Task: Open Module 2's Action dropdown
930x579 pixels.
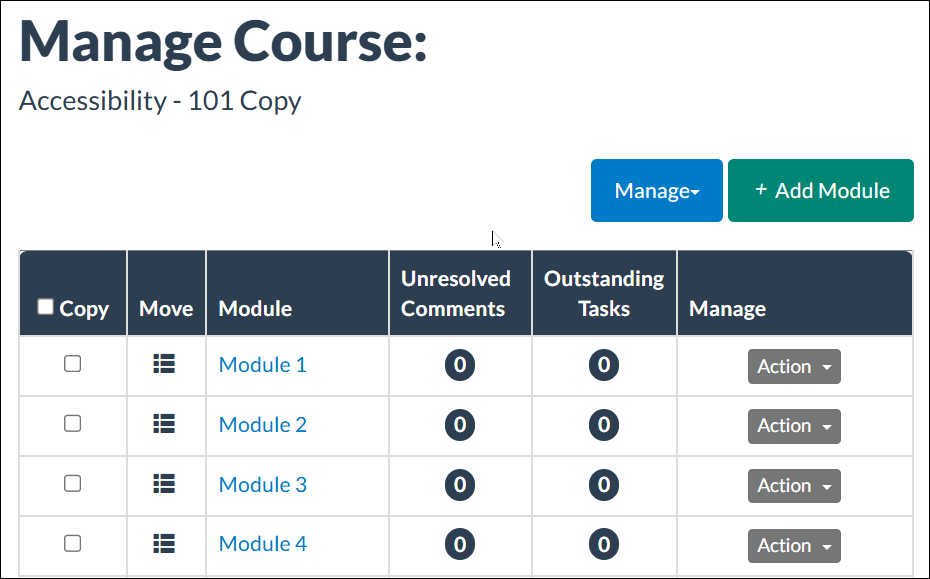Action: pyautogui.click(x=794, y=425)
